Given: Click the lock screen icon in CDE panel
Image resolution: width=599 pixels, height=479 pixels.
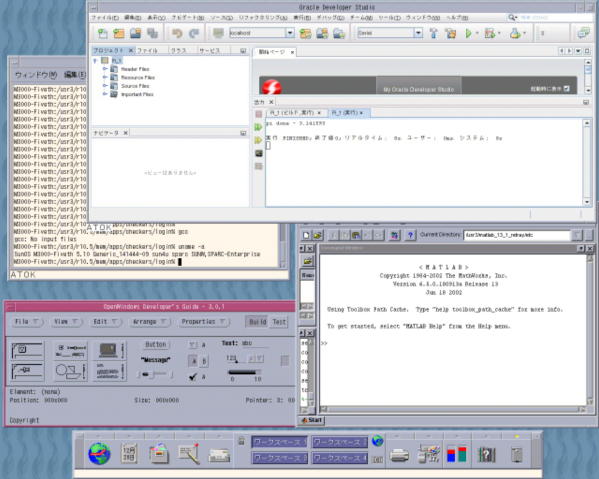Looking at the screenshot, I should [241, 441].
